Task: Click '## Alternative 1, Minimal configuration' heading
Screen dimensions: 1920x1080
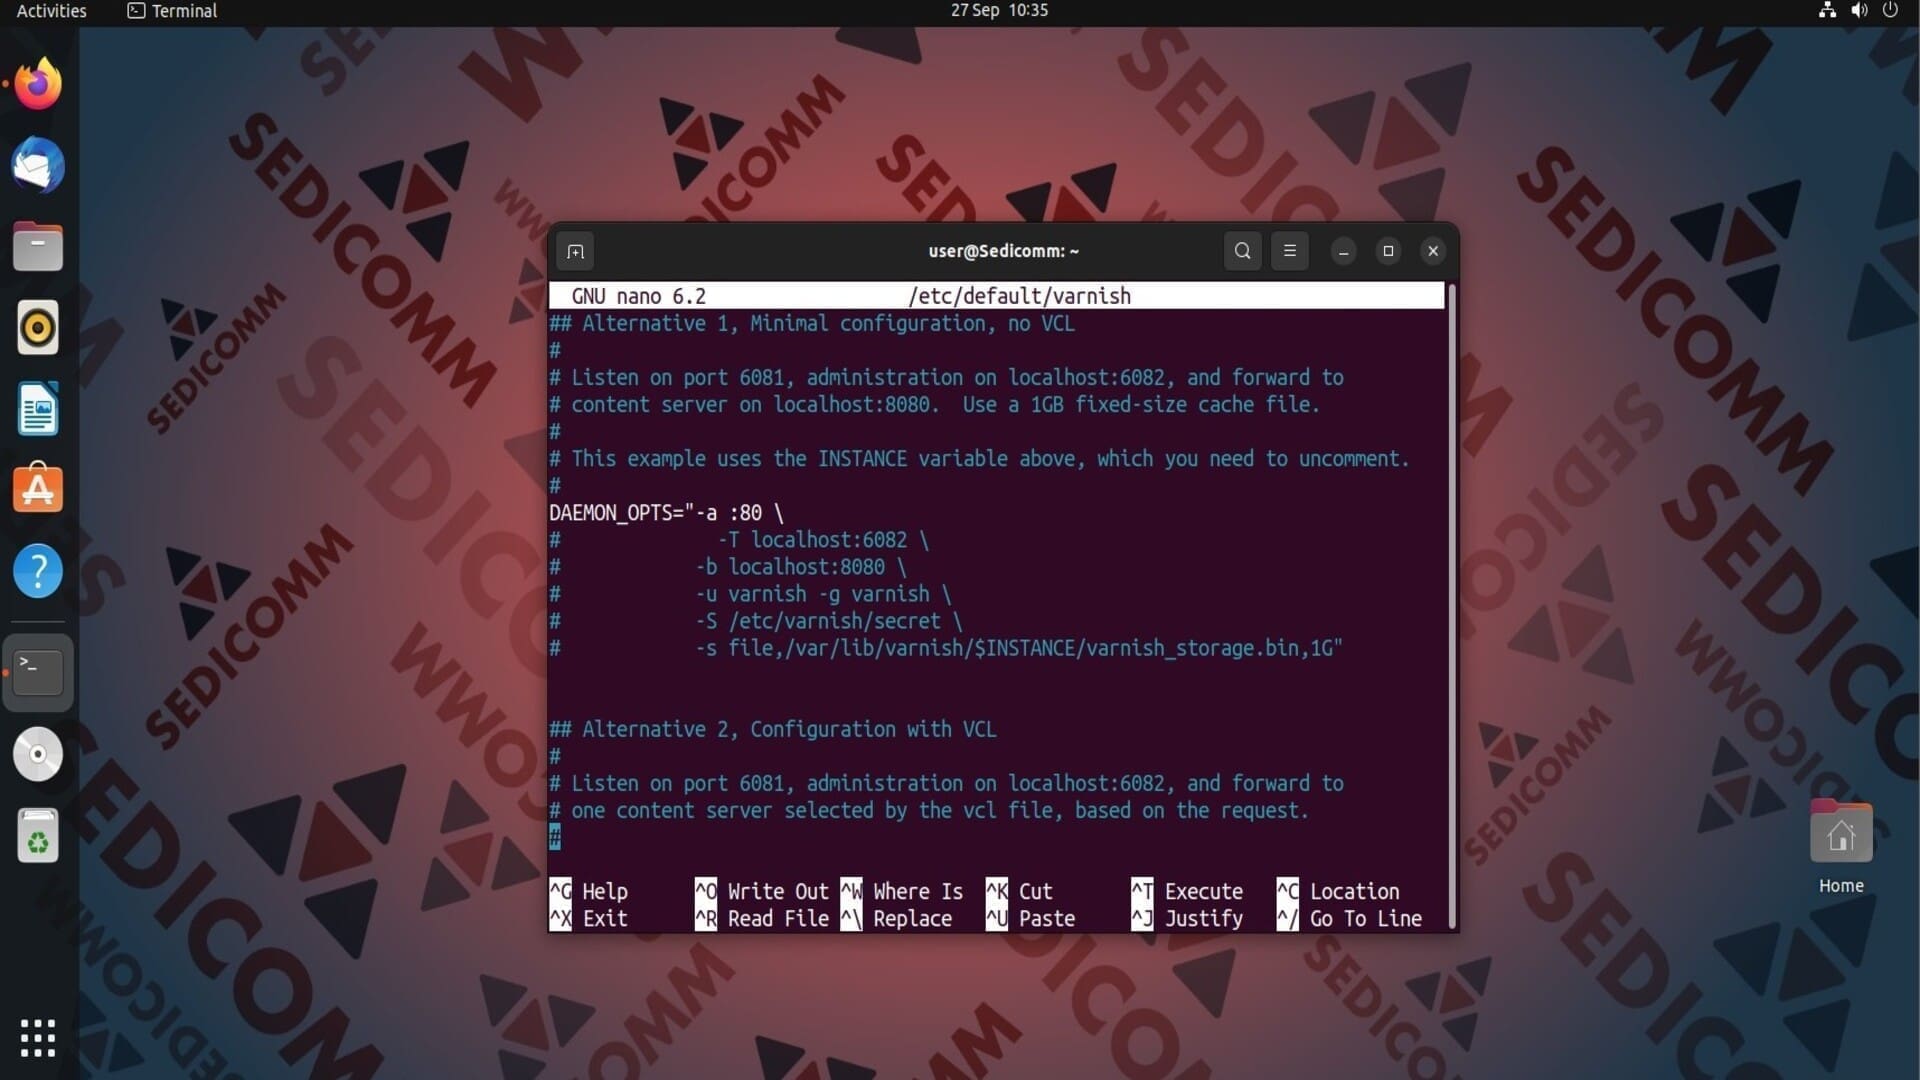Action: click(812, 323)
